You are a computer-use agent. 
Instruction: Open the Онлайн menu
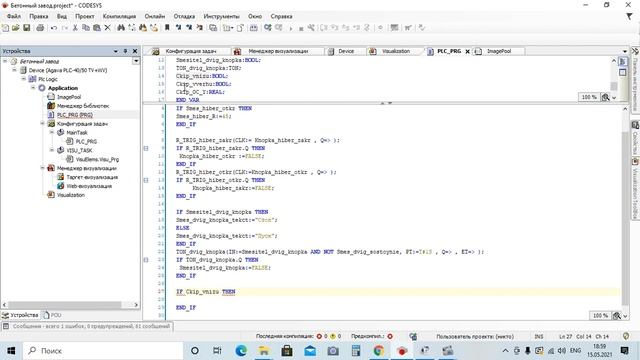tap(155, 16)
